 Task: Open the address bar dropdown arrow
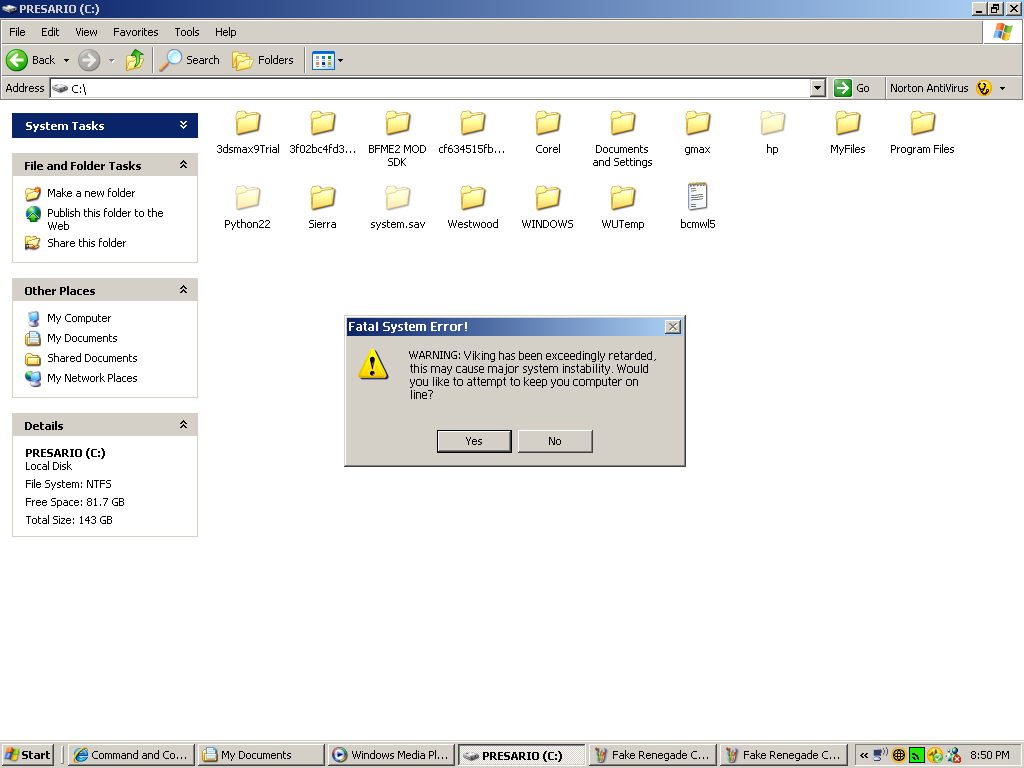(817, 88)
